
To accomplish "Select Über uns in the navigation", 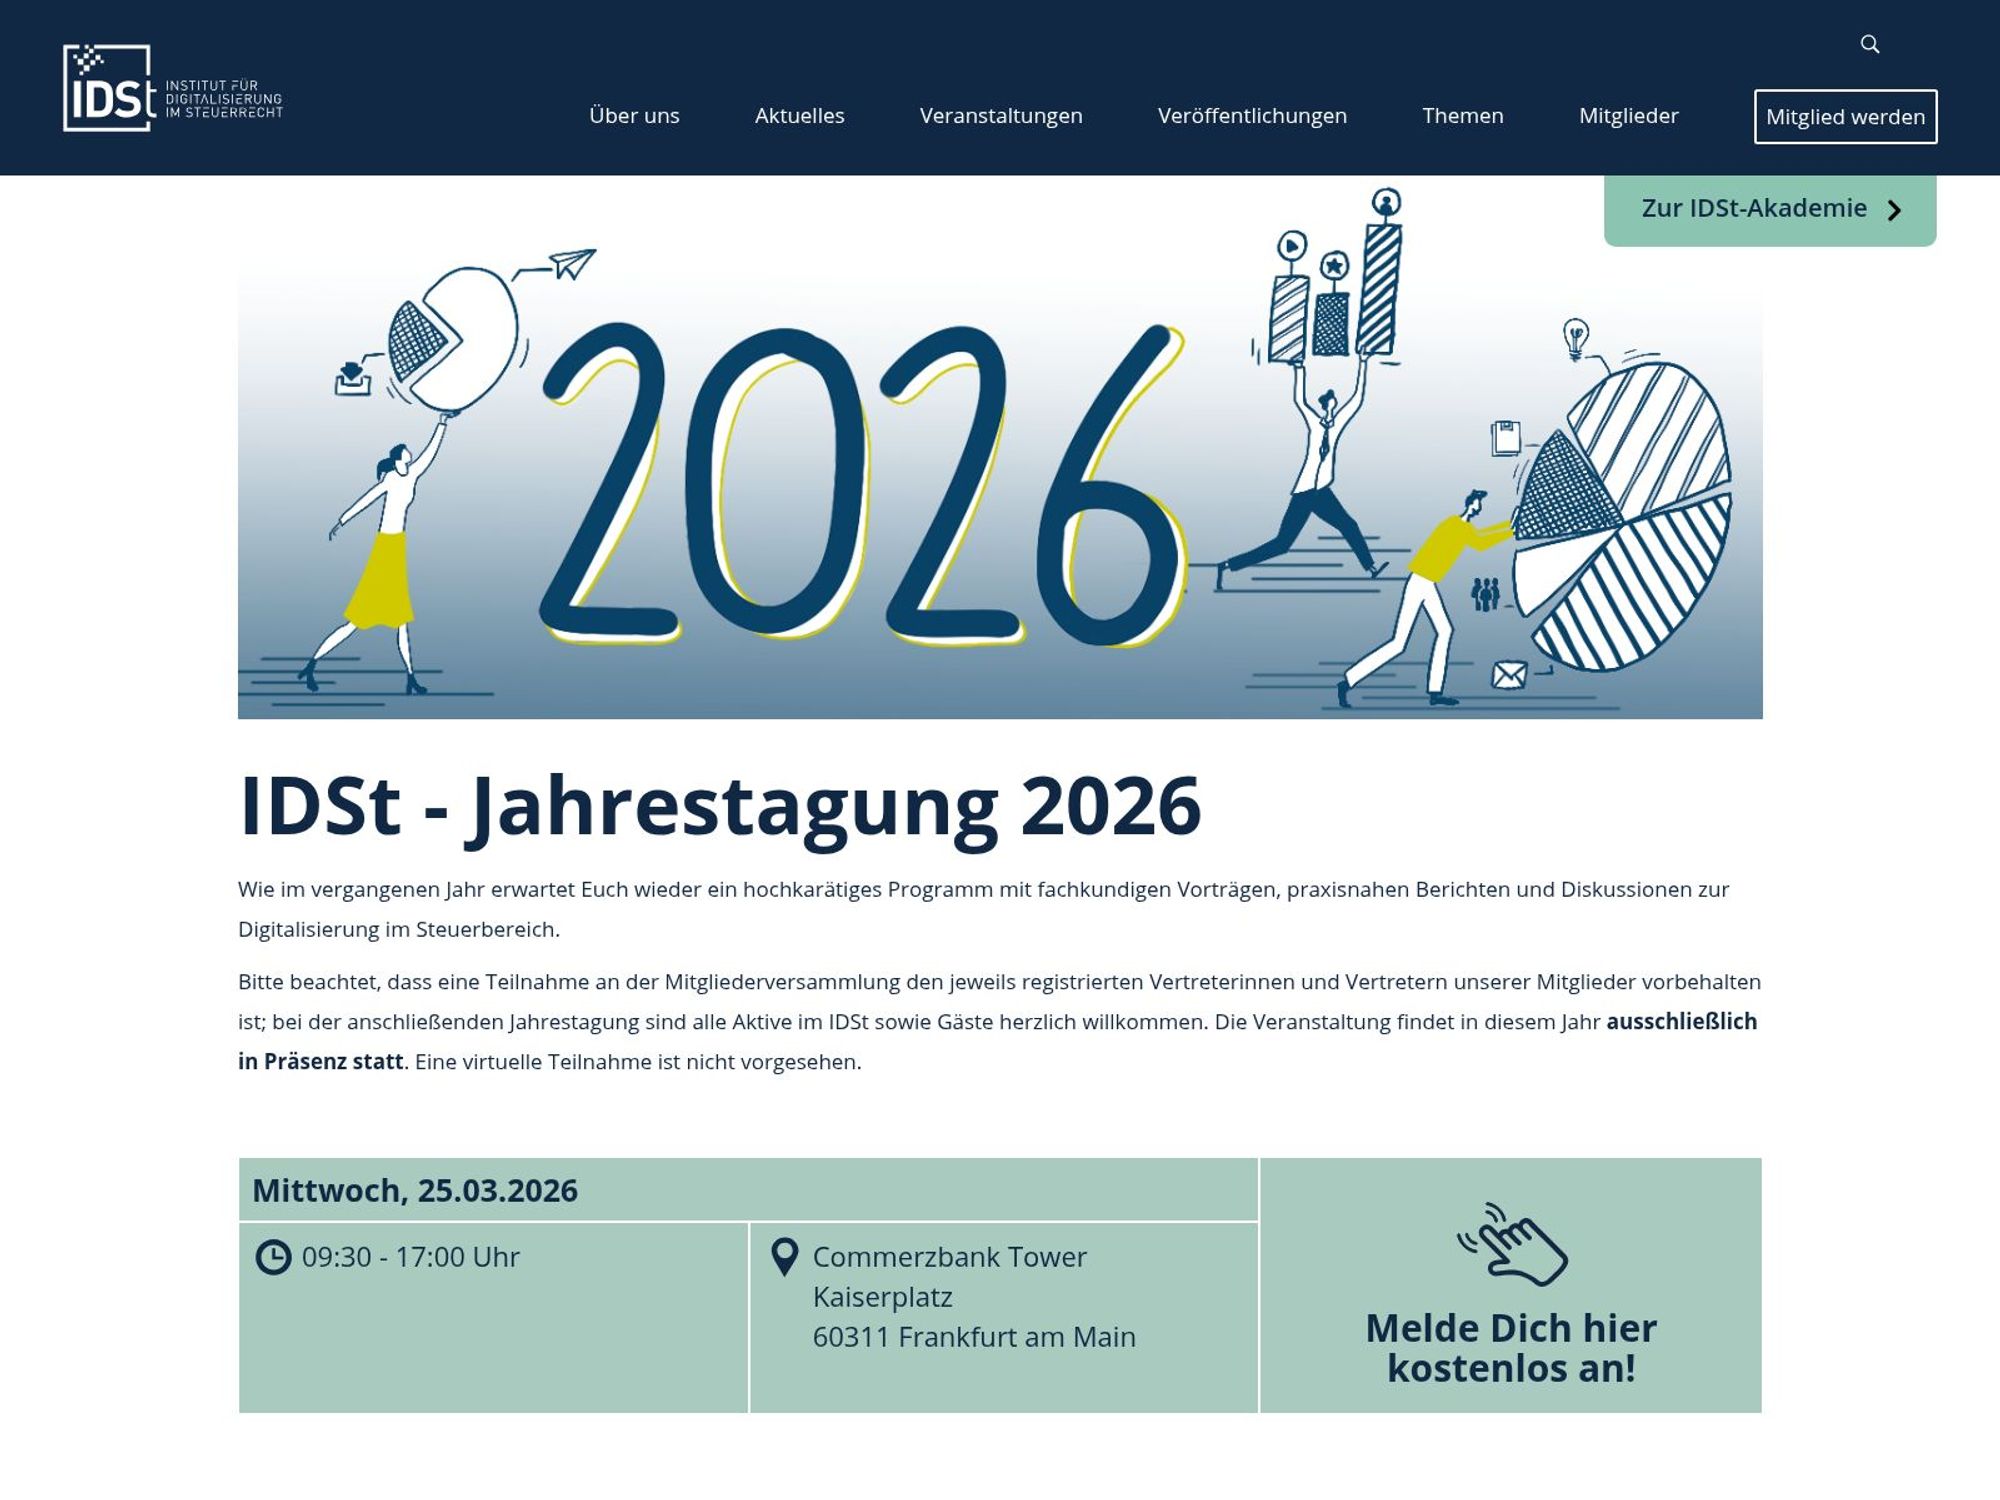I will [x=634, y=115].
